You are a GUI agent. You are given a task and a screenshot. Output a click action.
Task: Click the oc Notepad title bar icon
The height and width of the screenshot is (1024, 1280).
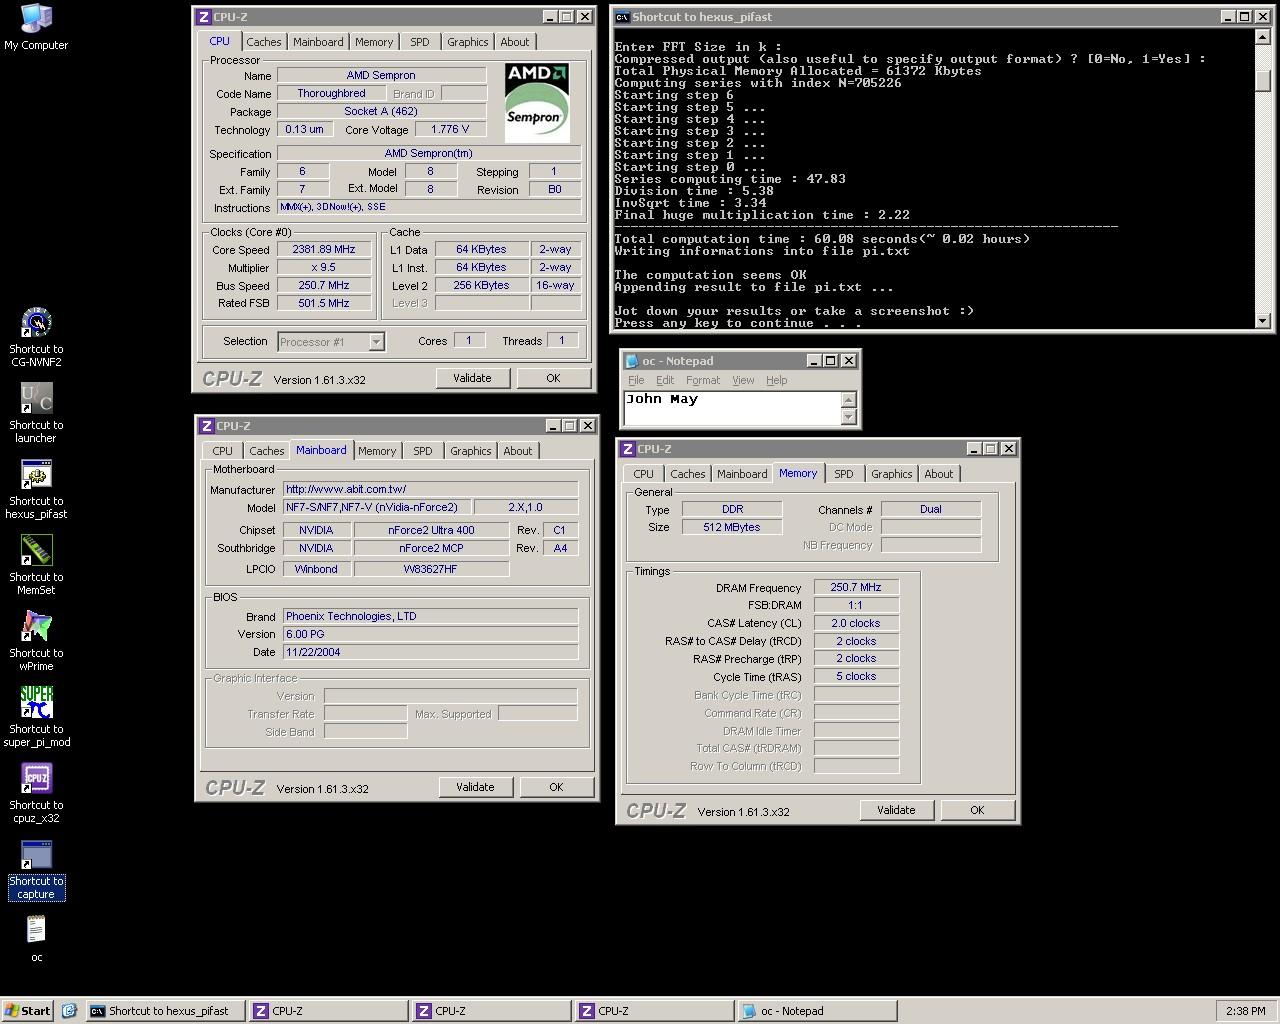(631, 361)
